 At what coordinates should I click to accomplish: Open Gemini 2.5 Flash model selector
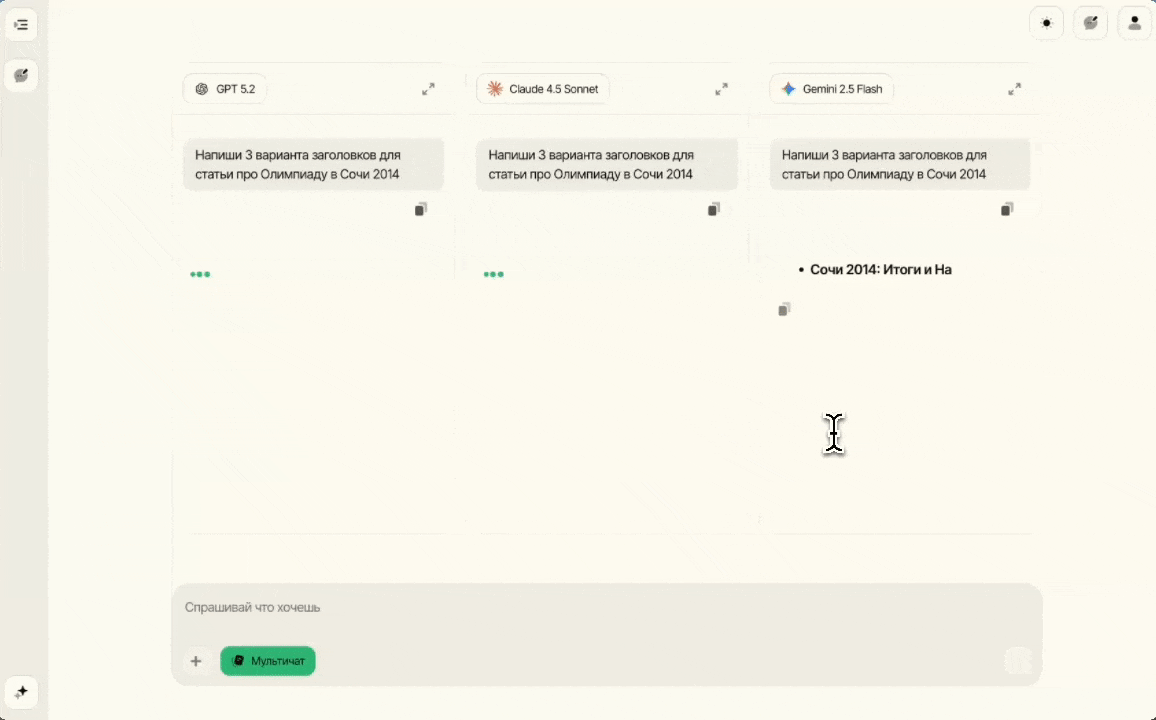(832, 89)
